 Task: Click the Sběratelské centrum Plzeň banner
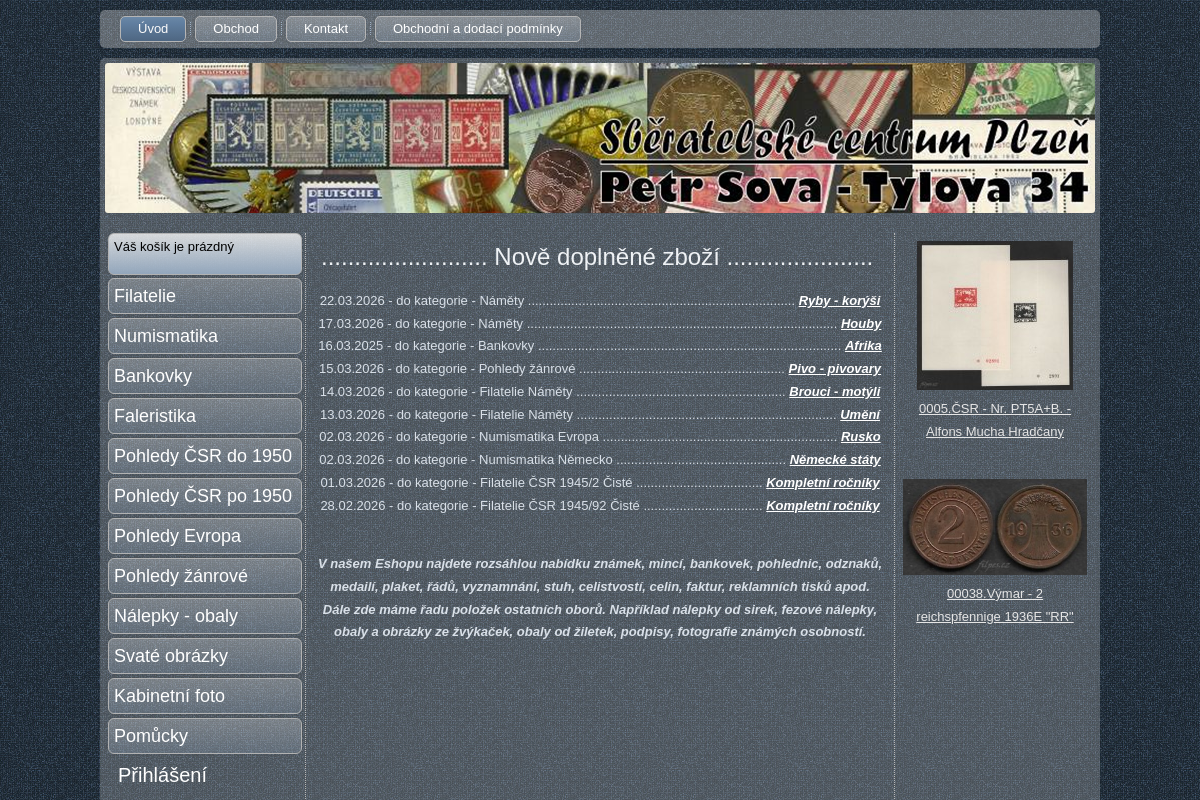tap(600, 138)
